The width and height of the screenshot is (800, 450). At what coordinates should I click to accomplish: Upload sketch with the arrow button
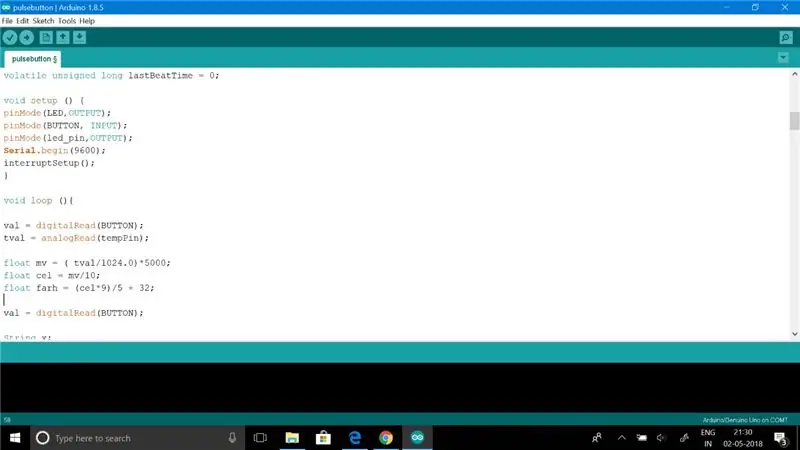(x=27, y=37)
